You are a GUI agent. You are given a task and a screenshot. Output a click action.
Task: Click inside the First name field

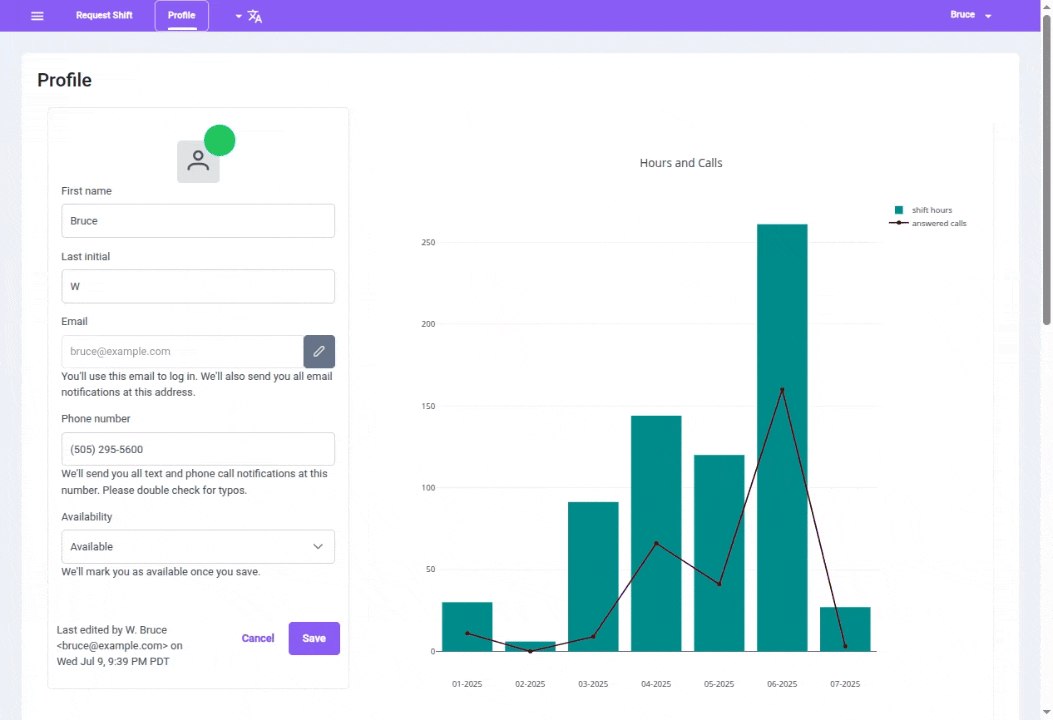[198, 220]
